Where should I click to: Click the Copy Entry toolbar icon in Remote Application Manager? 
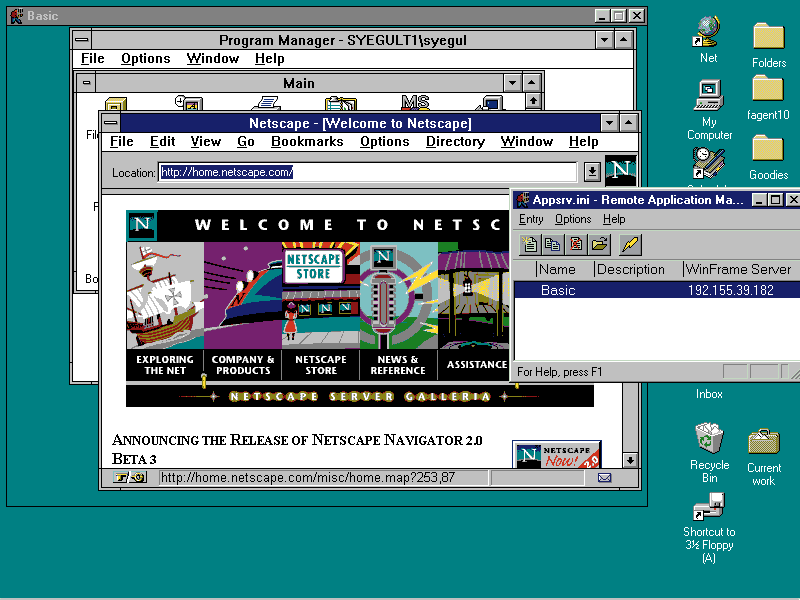coord(553,245)
